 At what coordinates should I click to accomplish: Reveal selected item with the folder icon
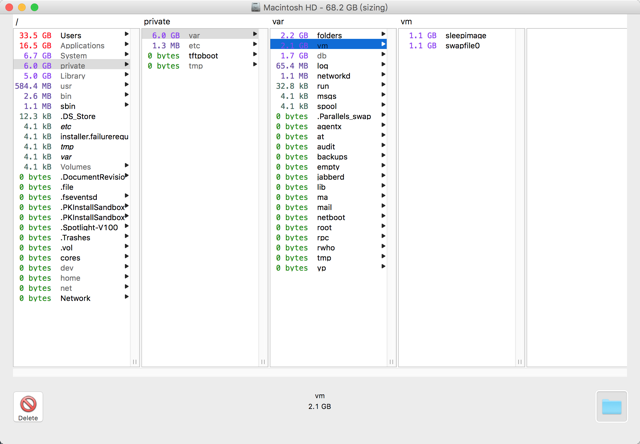click(x=611, y=406)
